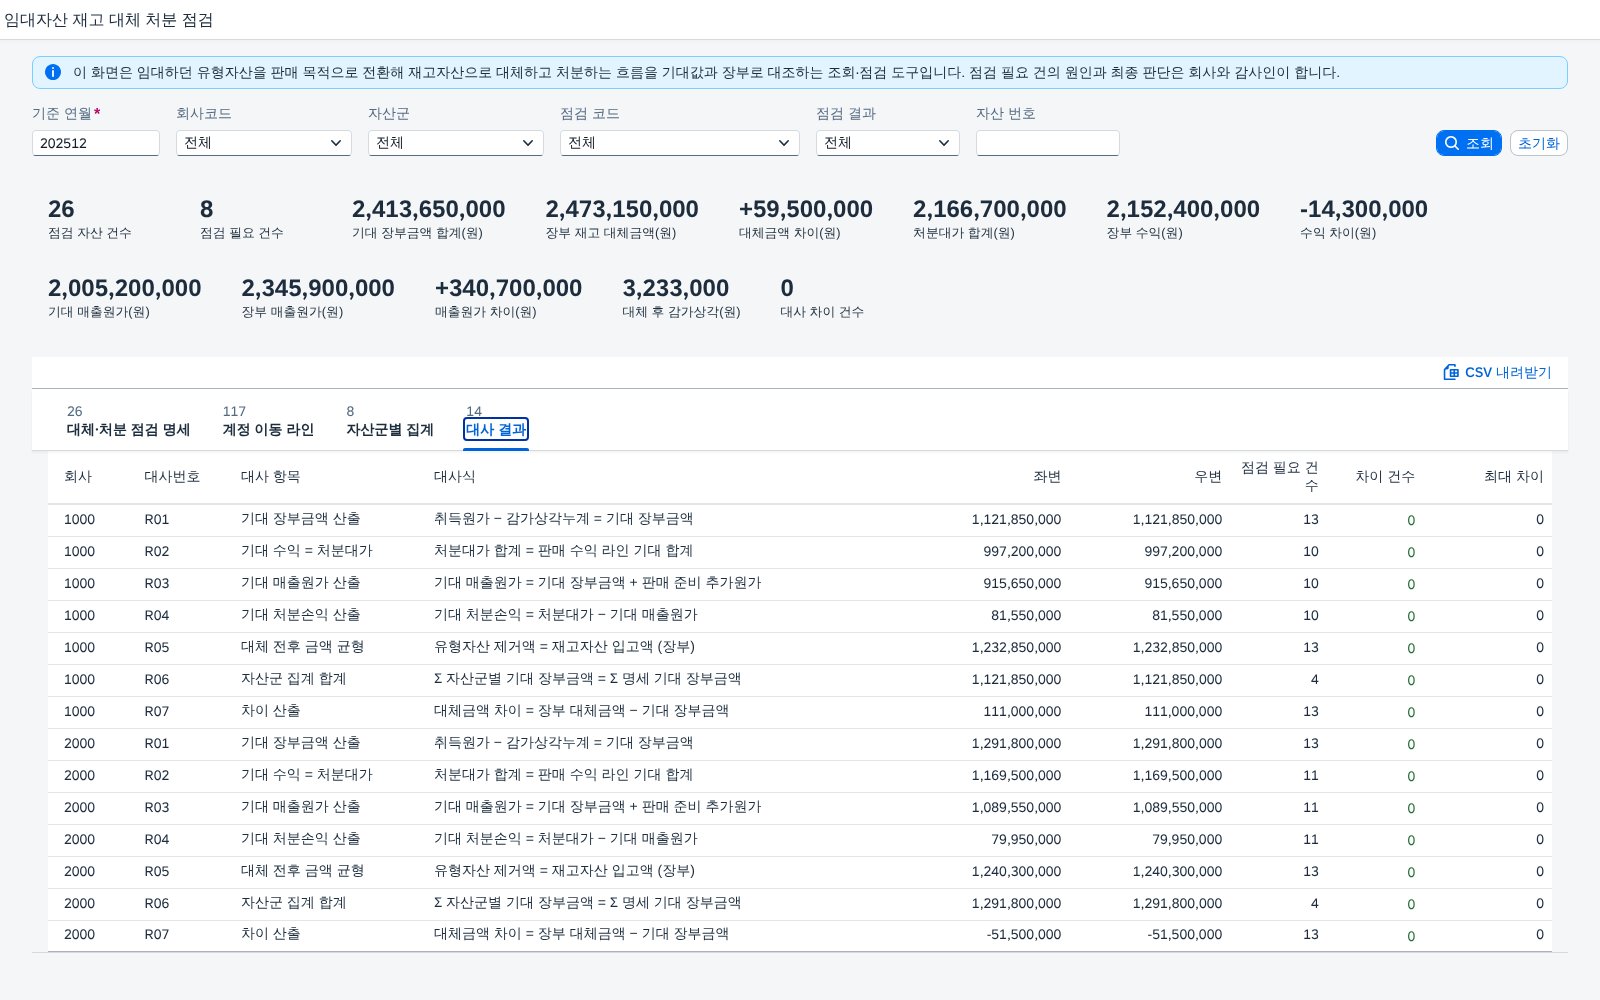This screenshot has height=1000, width=1600.
Task: Click 좌변 value -51,500,000
Action: point(1024,934)
